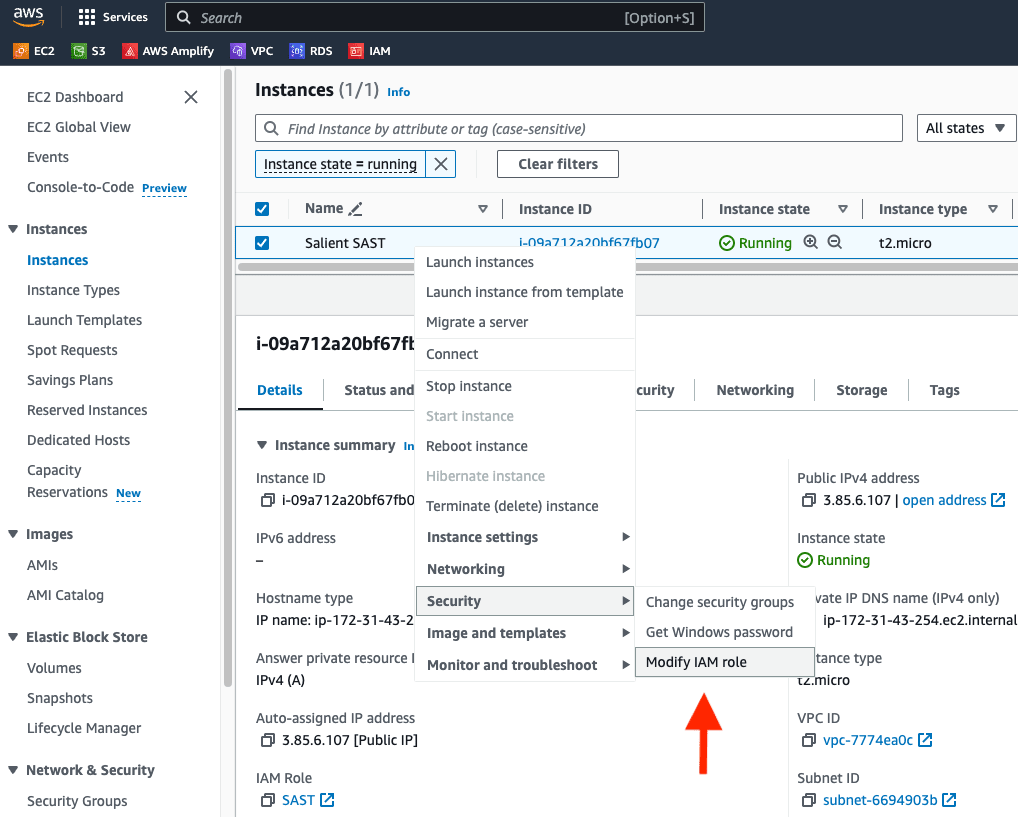Open the Services grid menu
The width and height of the screenshot is (1018, 817).
(x=113, y=18)
